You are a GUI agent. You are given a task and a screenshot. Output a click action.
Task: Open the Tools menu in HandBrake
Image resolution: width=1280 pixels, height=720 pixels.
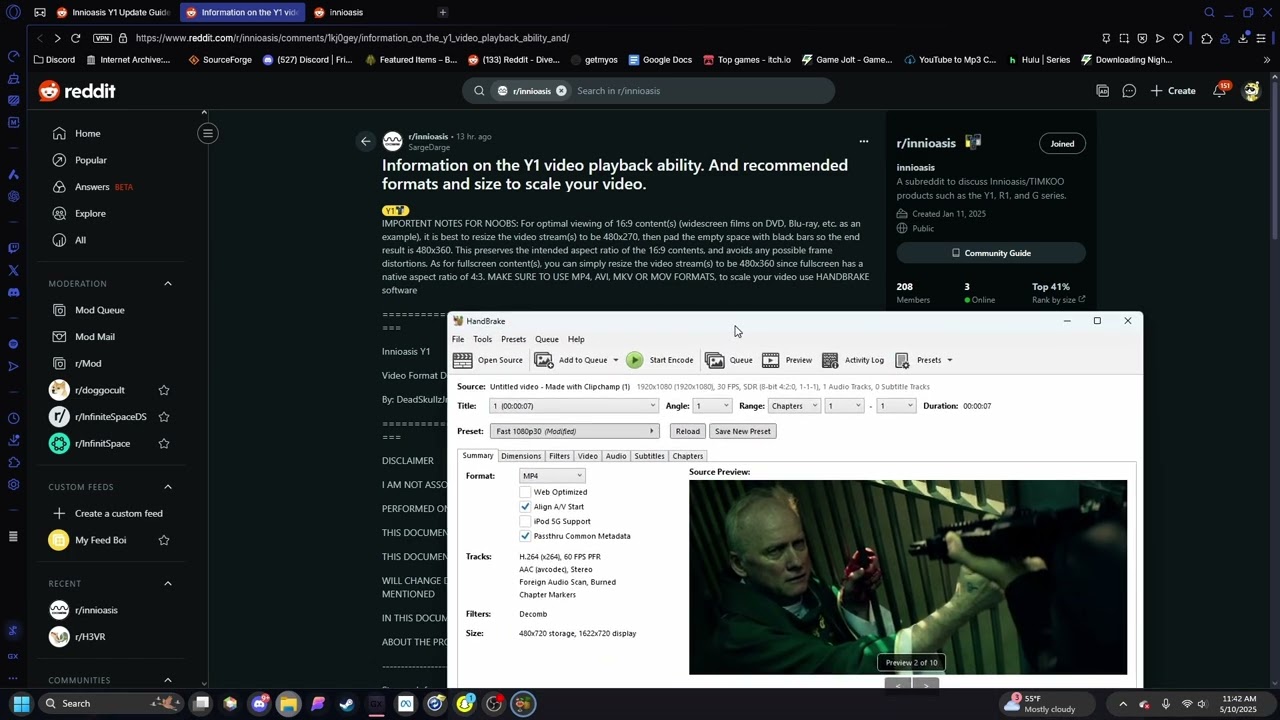(482, 339)
